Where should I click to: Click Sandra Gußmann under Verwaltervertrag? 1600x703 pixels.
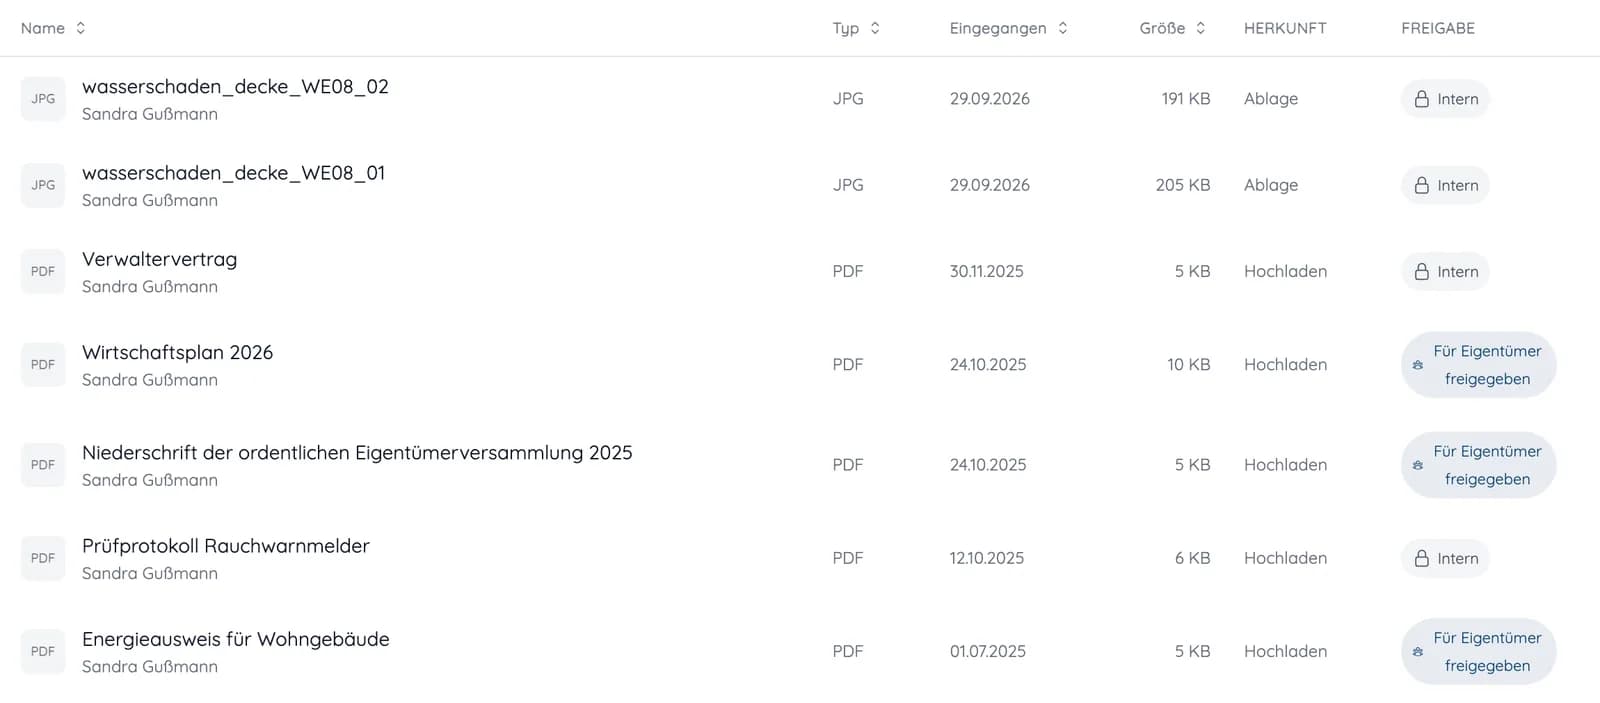tap(150, 287)
